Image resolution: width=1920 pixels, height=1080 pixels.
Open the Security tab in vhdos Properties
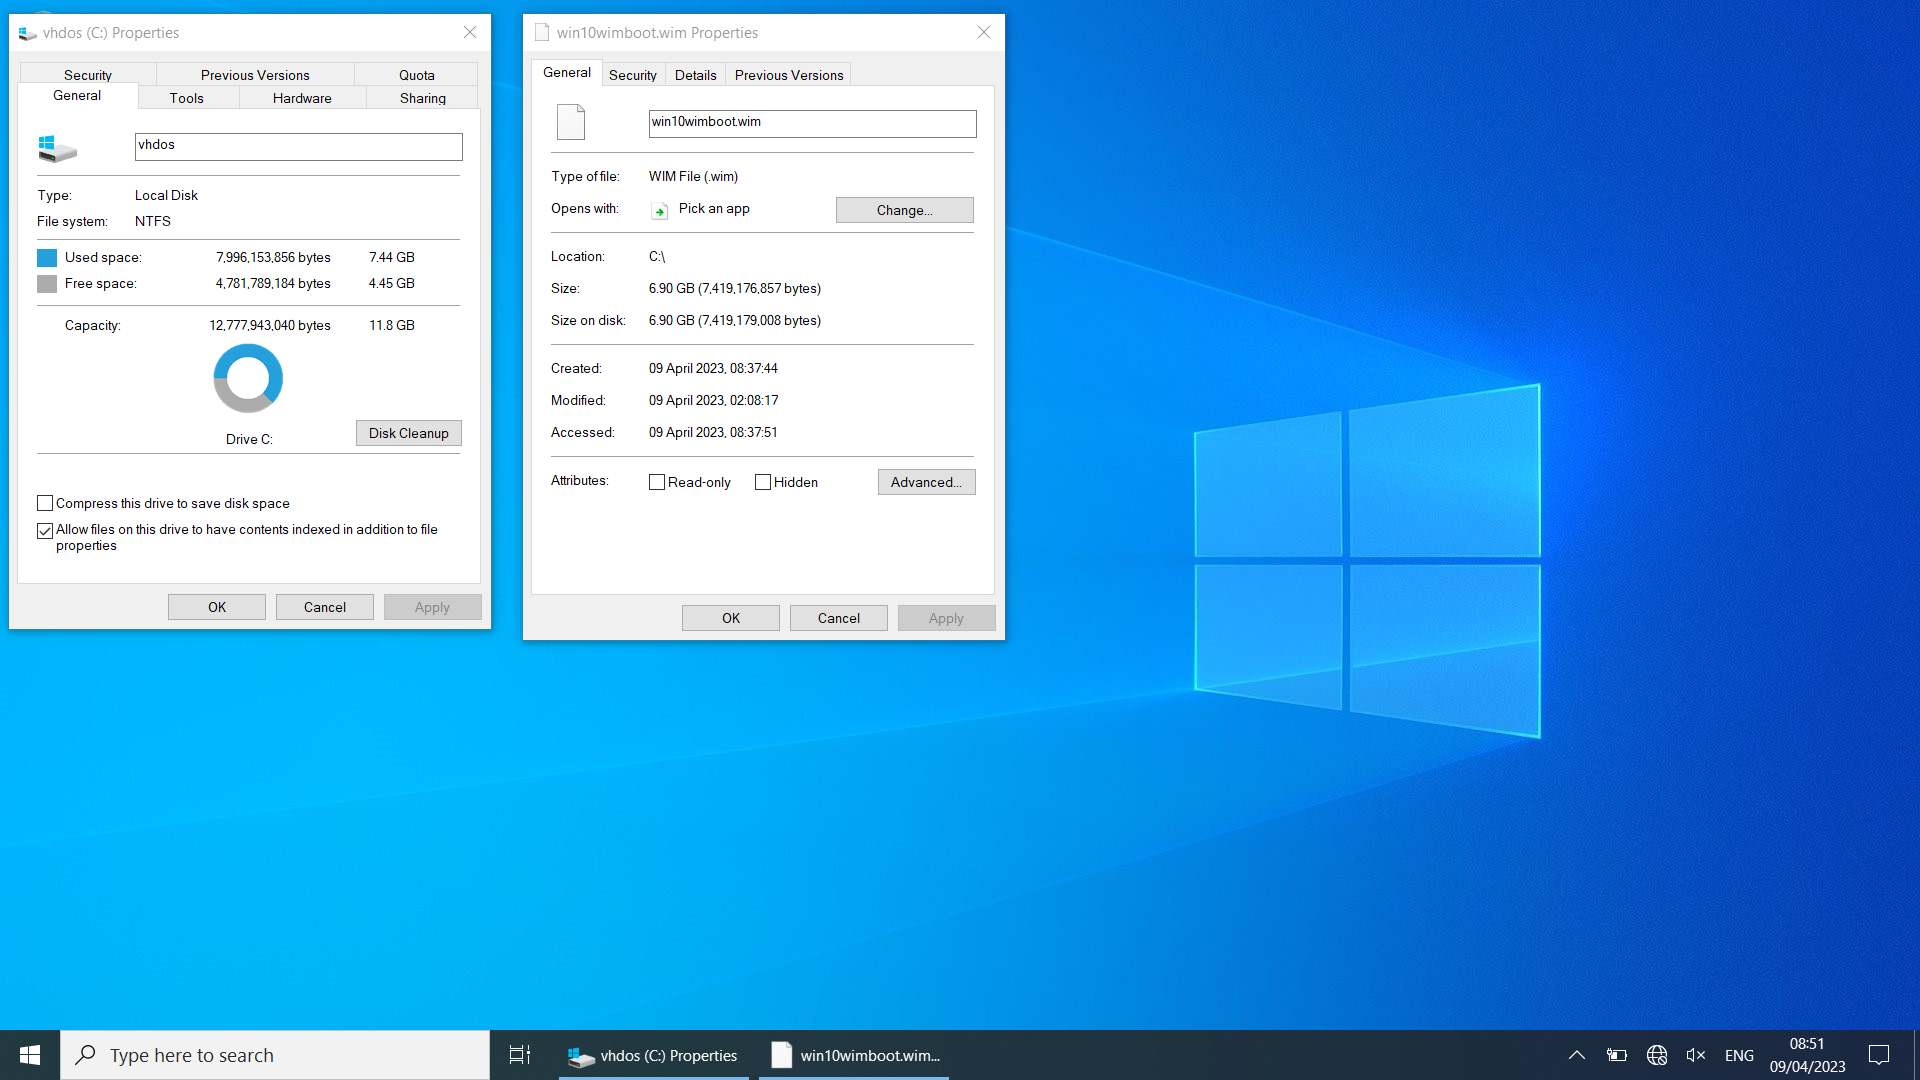[88, 75]
